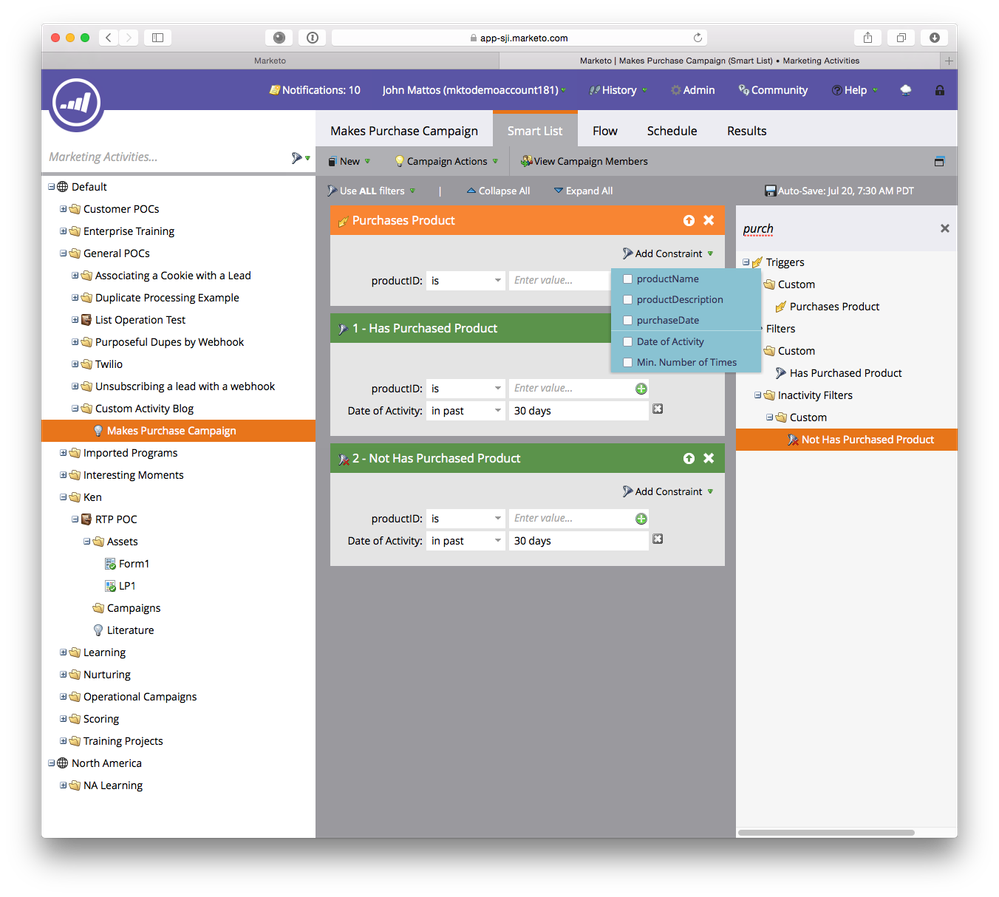The width and height of the screenshot is (999, 897).
Task: Open Safari downloads icon
Action: point(935,38)
